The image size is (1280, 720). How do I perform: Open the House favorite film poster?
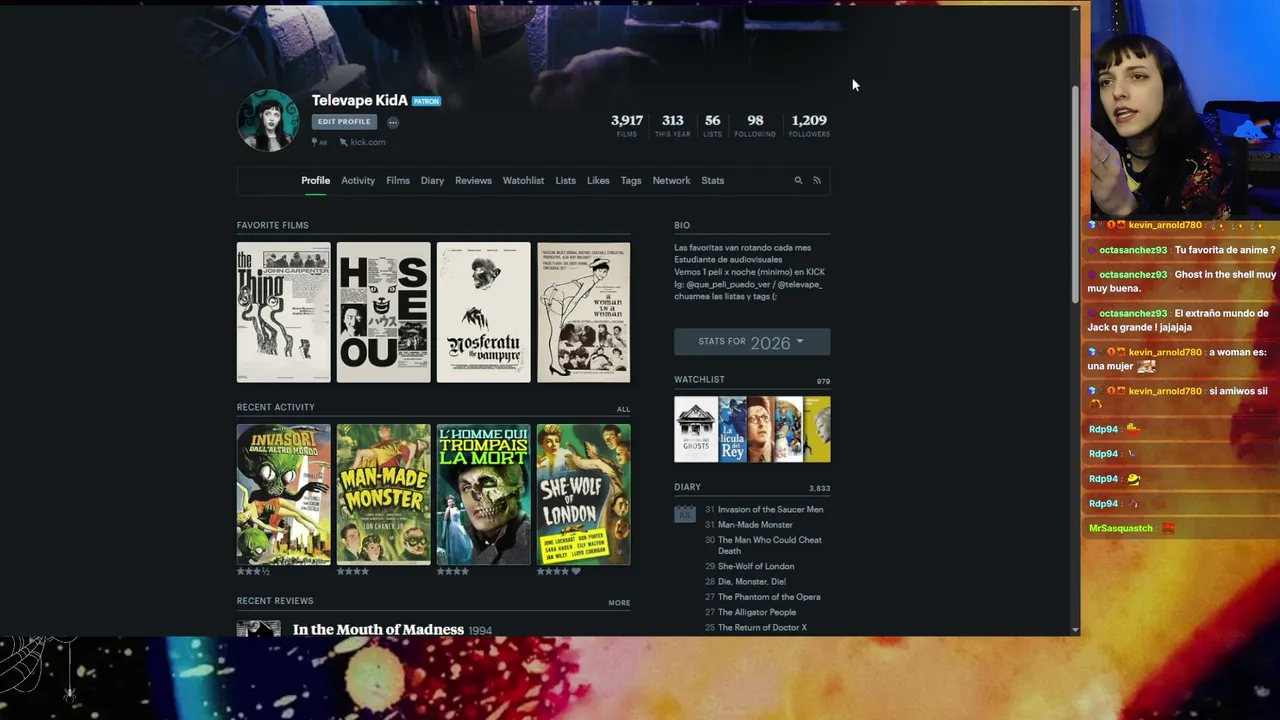pos(384,312)
